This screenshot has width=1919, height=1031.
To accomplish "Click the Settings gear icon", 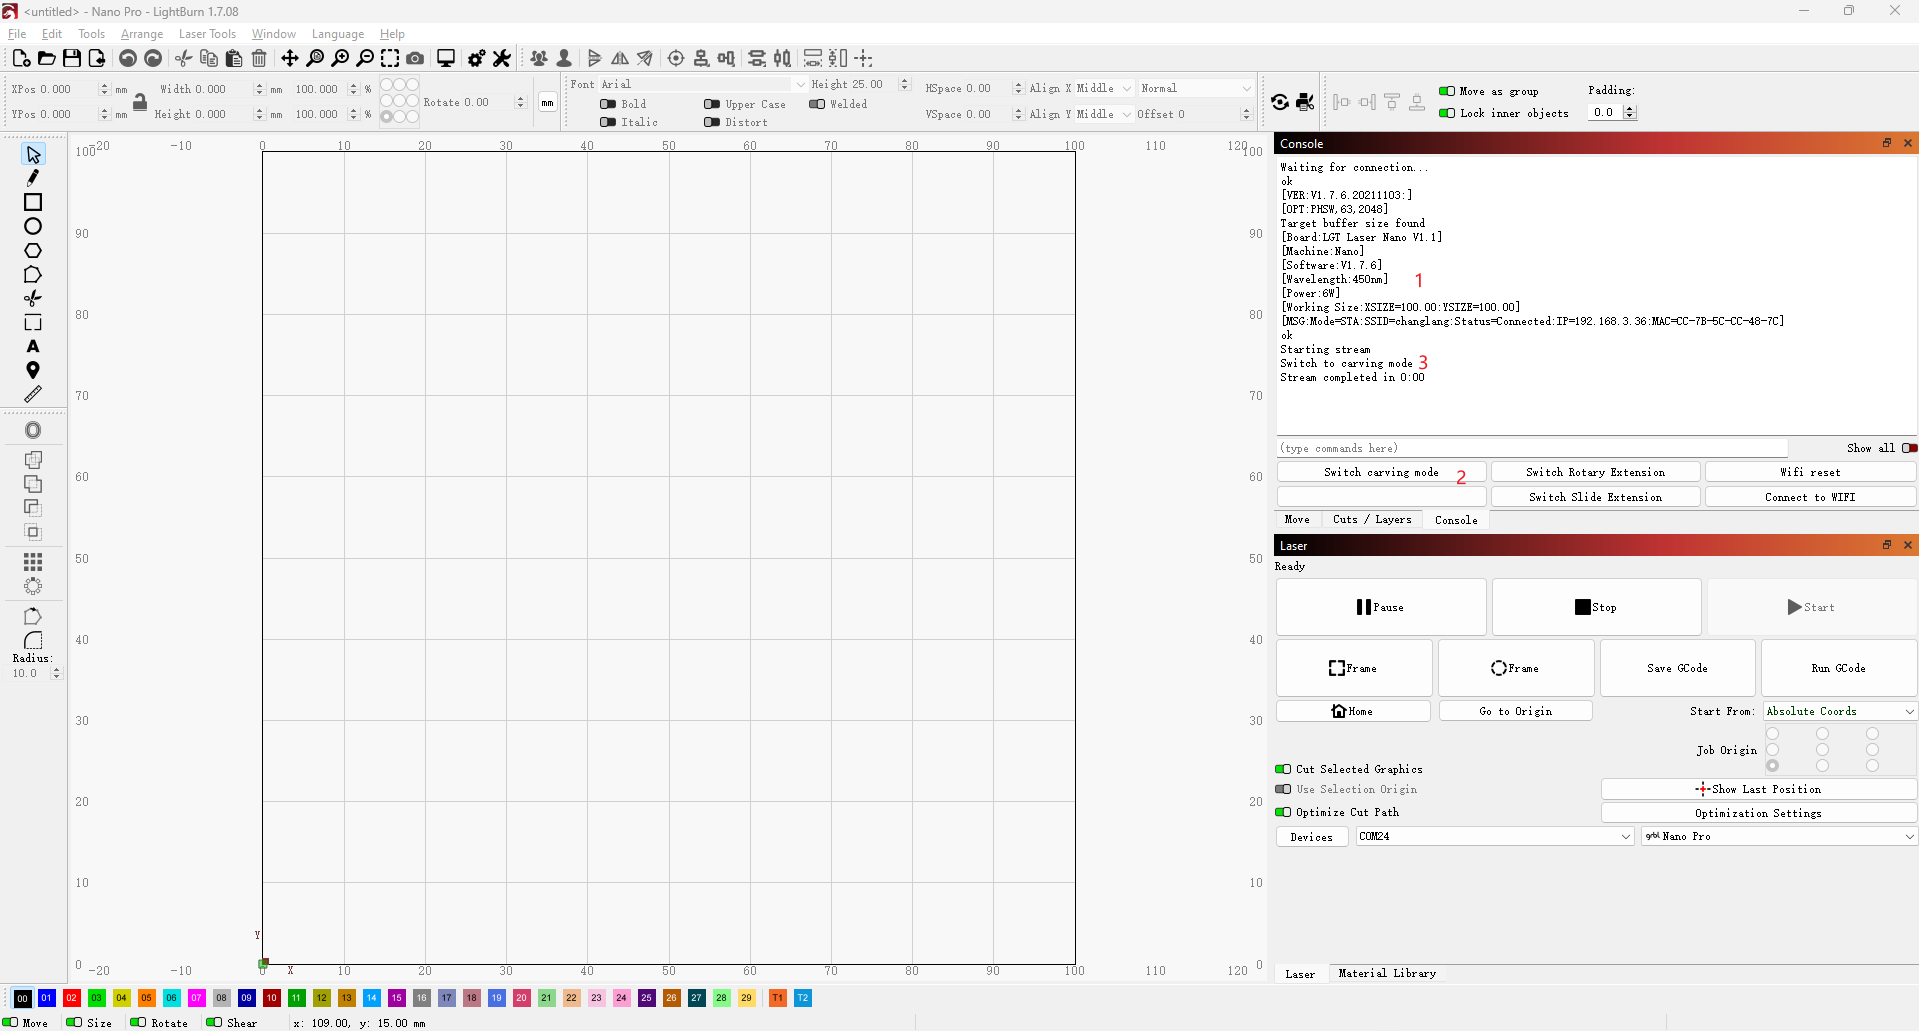I will pos(477,58).
